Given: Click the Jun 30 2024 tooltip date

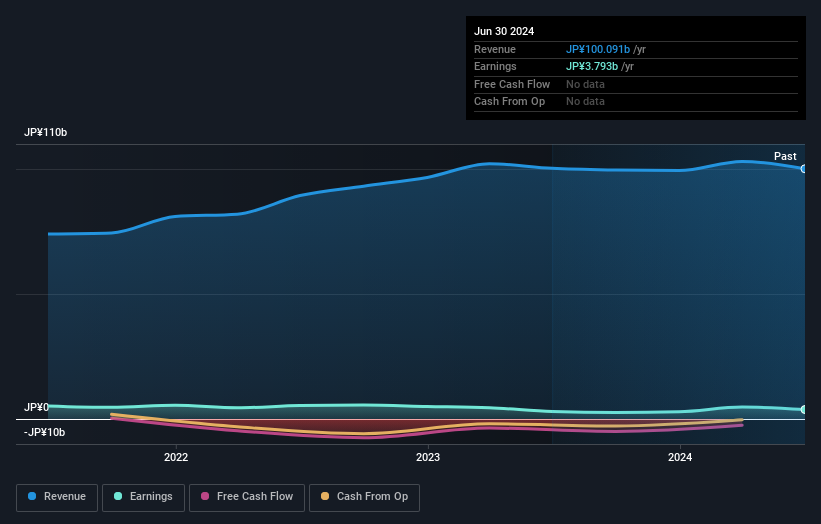Looking at the screenshot, I should (504, 31).
